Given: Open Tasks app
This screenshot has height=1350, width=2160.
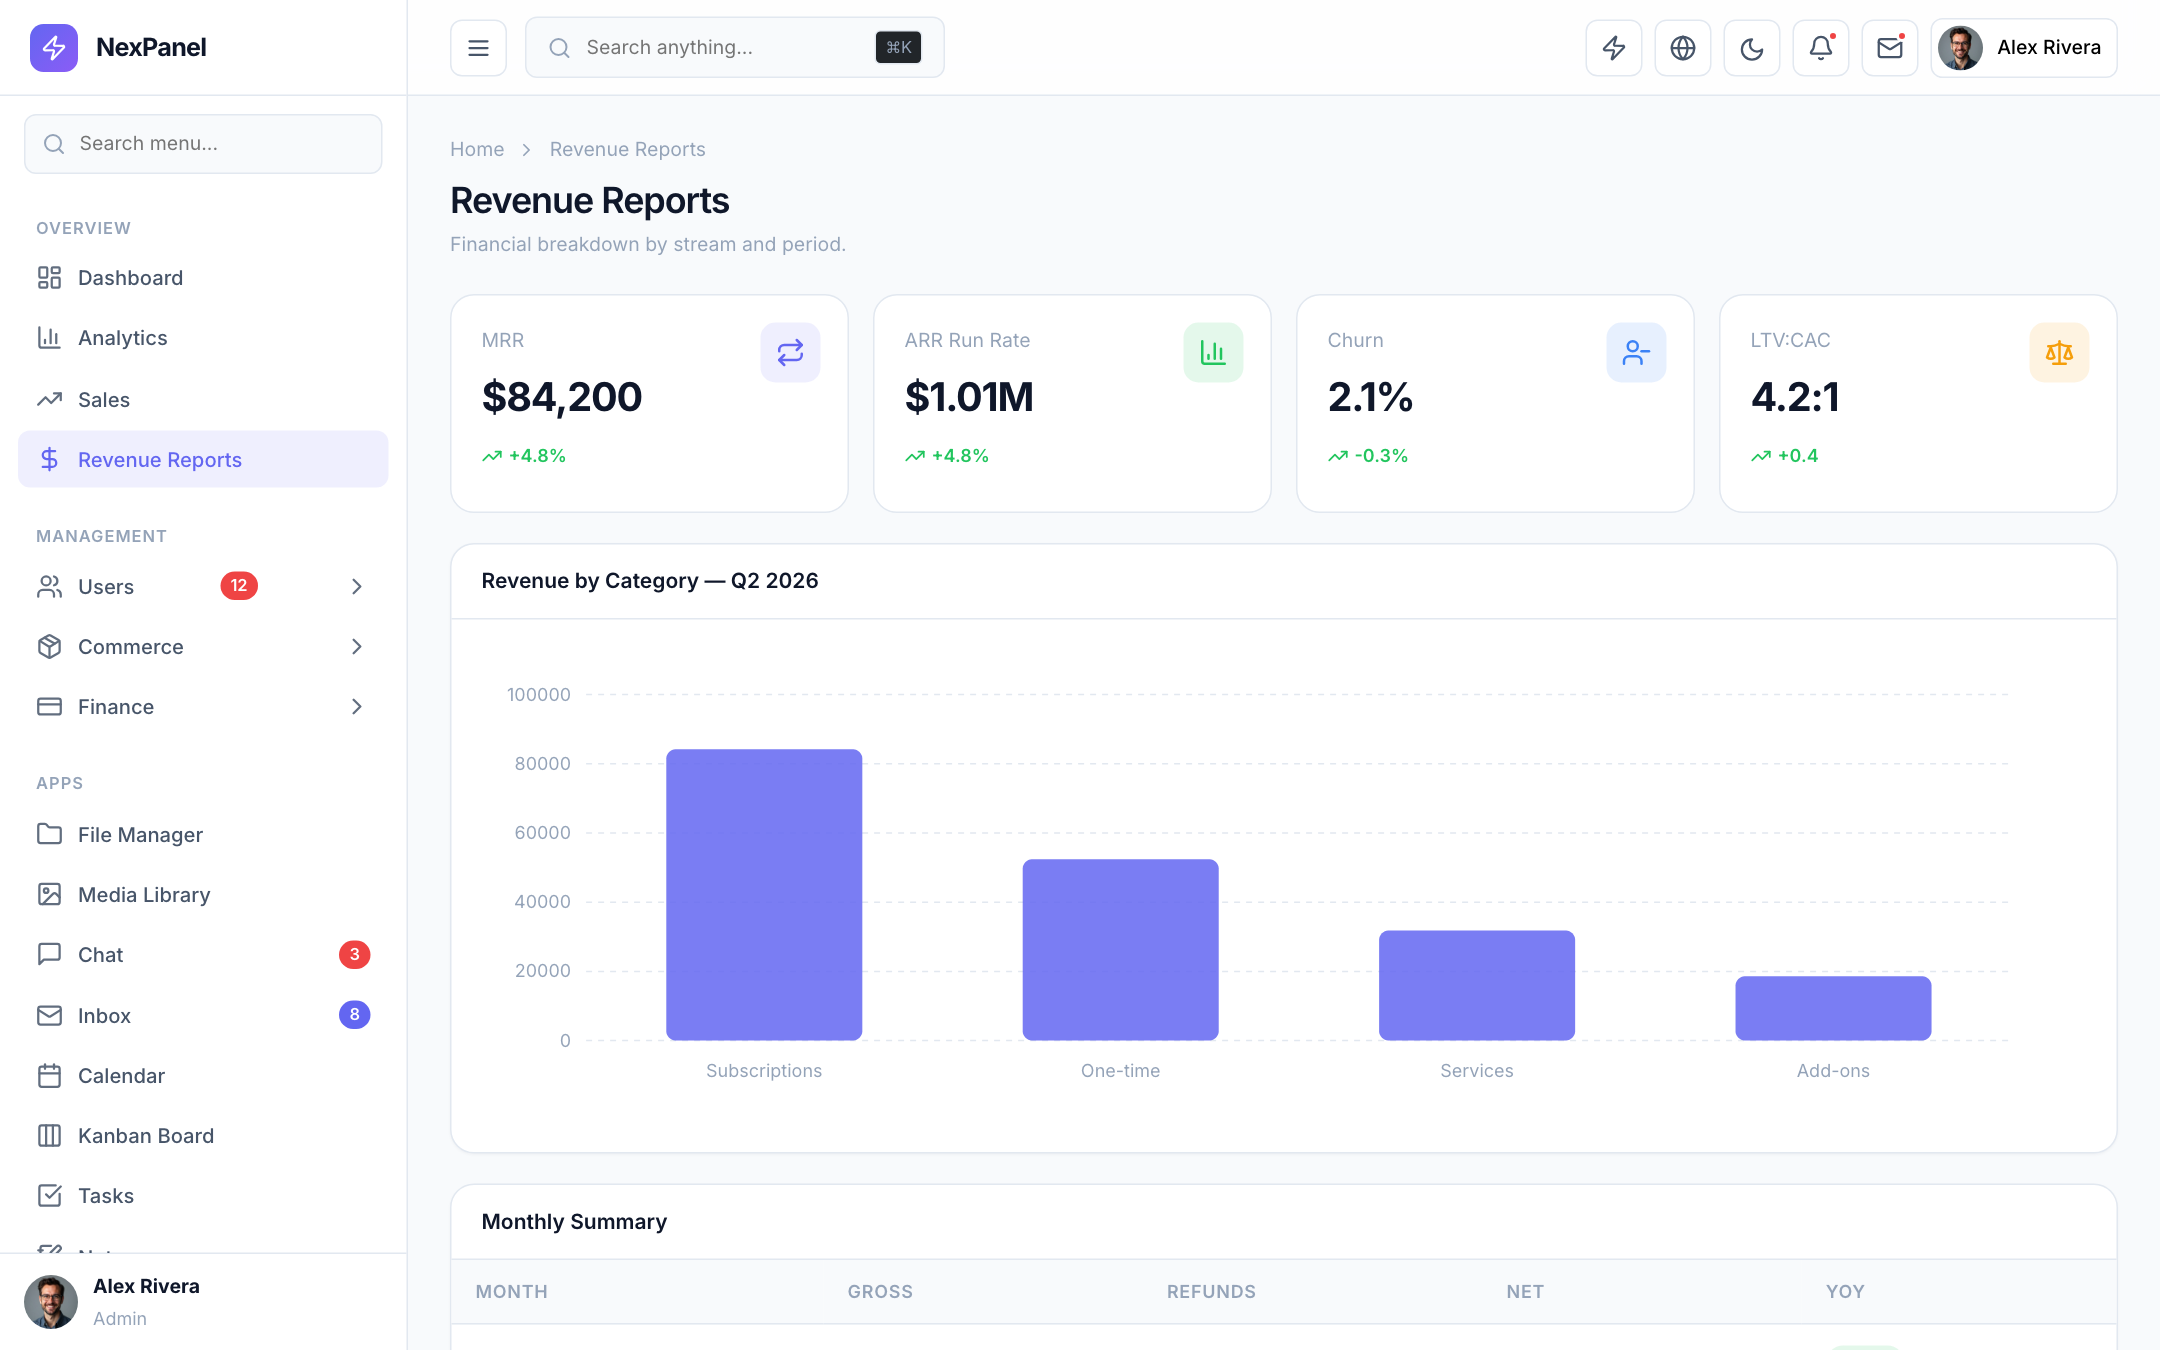Looking at the screenshot, I should 203,1195.
